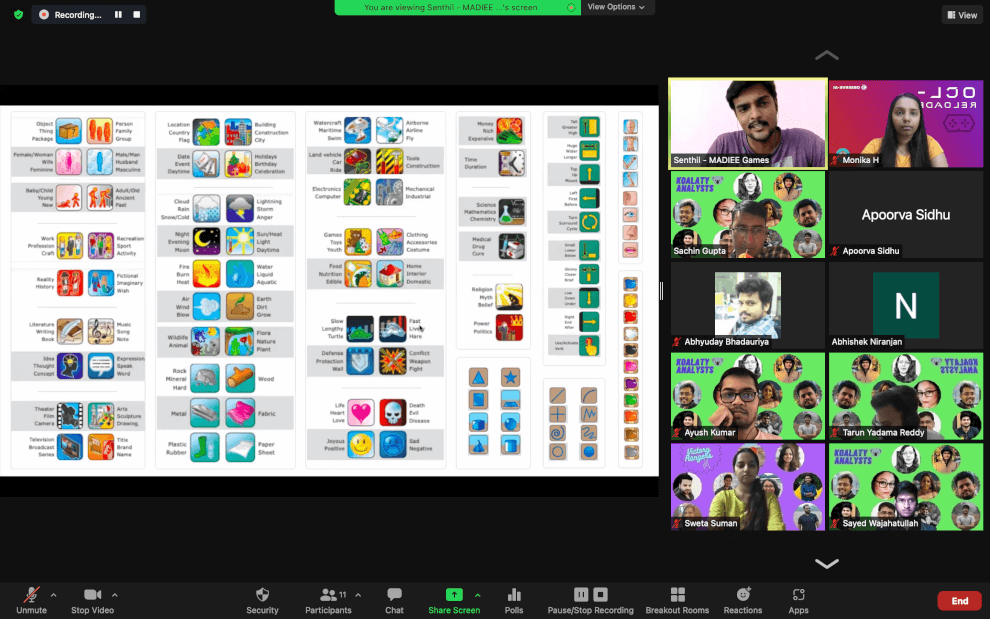Expand the View Options dropdown
990x619 pixels.
tap(615, 7)
